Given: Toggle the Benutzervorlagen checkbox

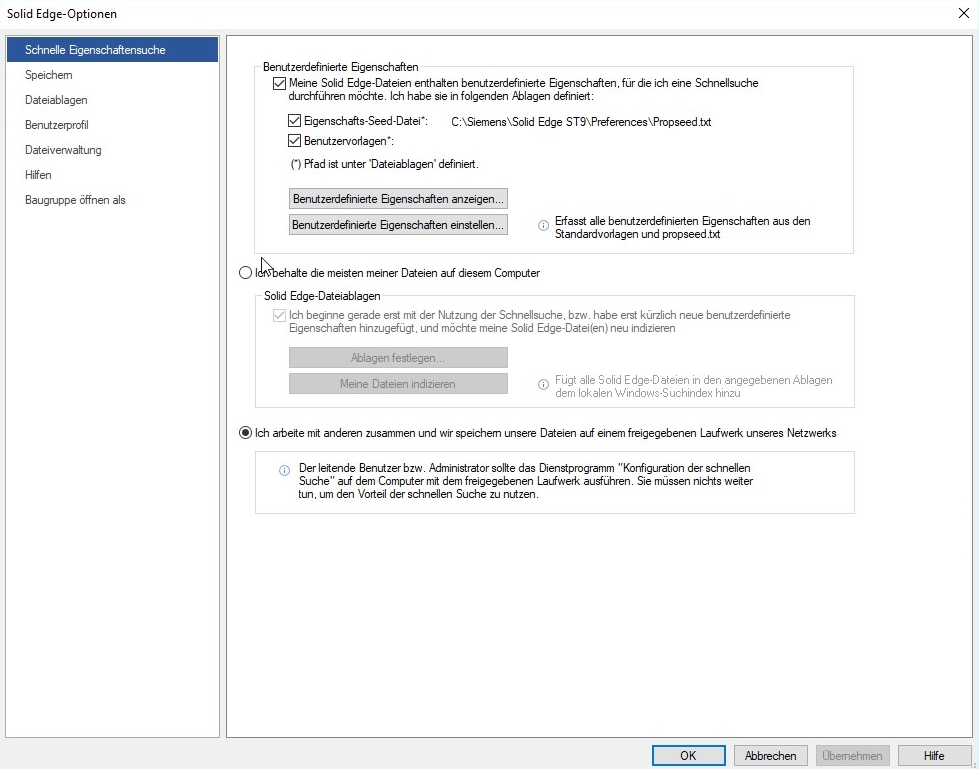Looking at the screenshot, I should (x=294, y=140).
